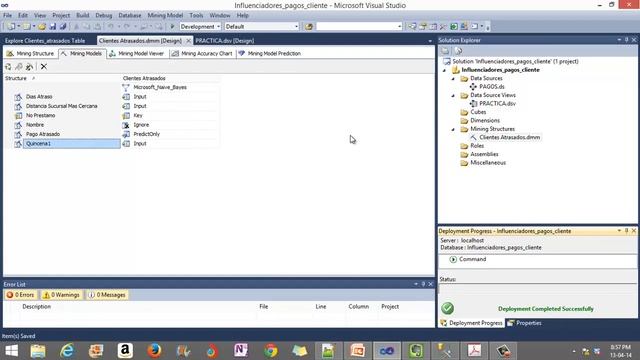This screenshot has width=640, height=360.
Task: Switch to Explore Clientes_atrasados Table tab
Action: point(45,41)
